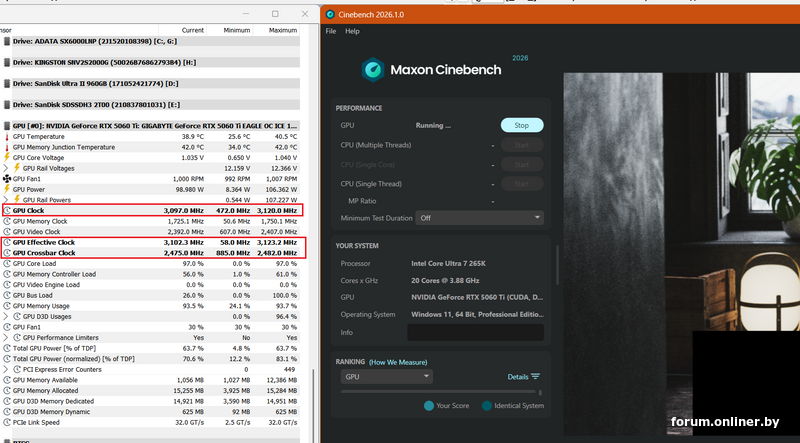Click the GPU Core Load row icon
800x443 pixels.
7,263
